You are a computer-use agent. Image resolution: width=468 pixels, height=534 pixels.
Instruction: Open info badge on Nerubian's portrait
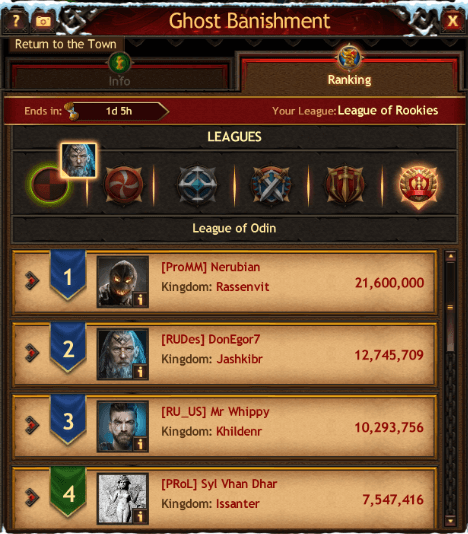[140, 299]
